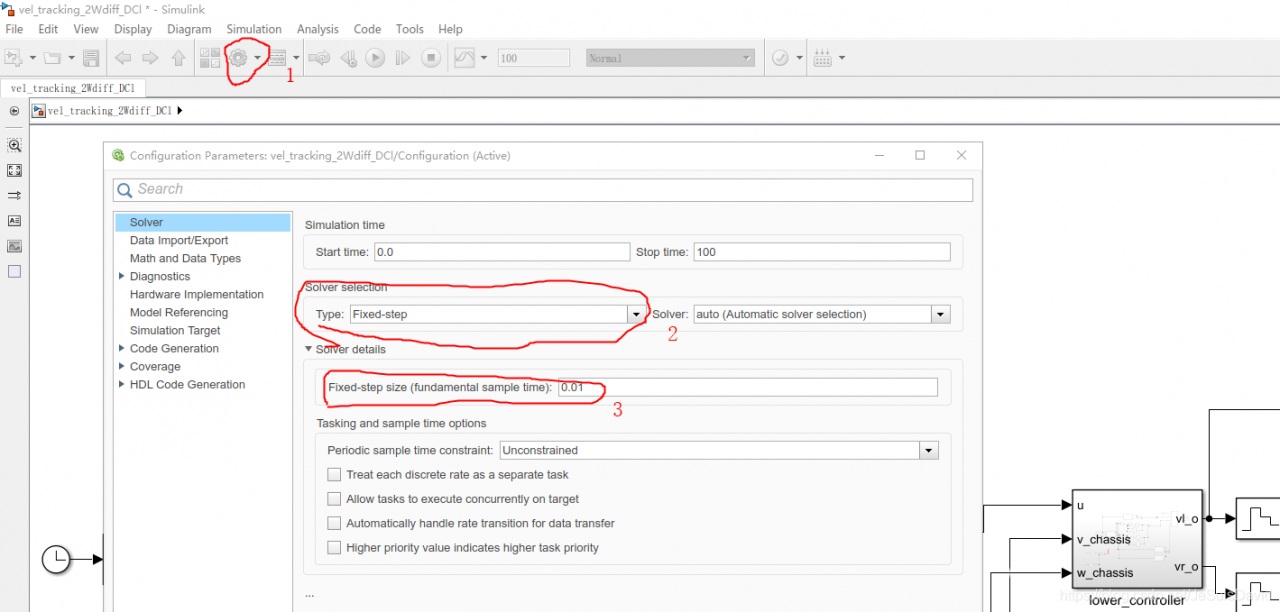Image resolution: width=1280 pixels, height=612 pixels.
Task: Open the Simulation Data Inspector icon
Action: (x=464, y=58)
